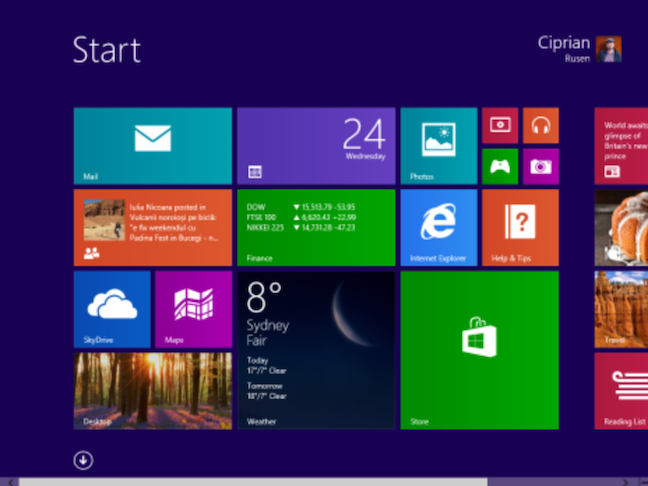
Task: Launch the Music headphones tile
Action: pyautogui.click(x=541, y=125)
